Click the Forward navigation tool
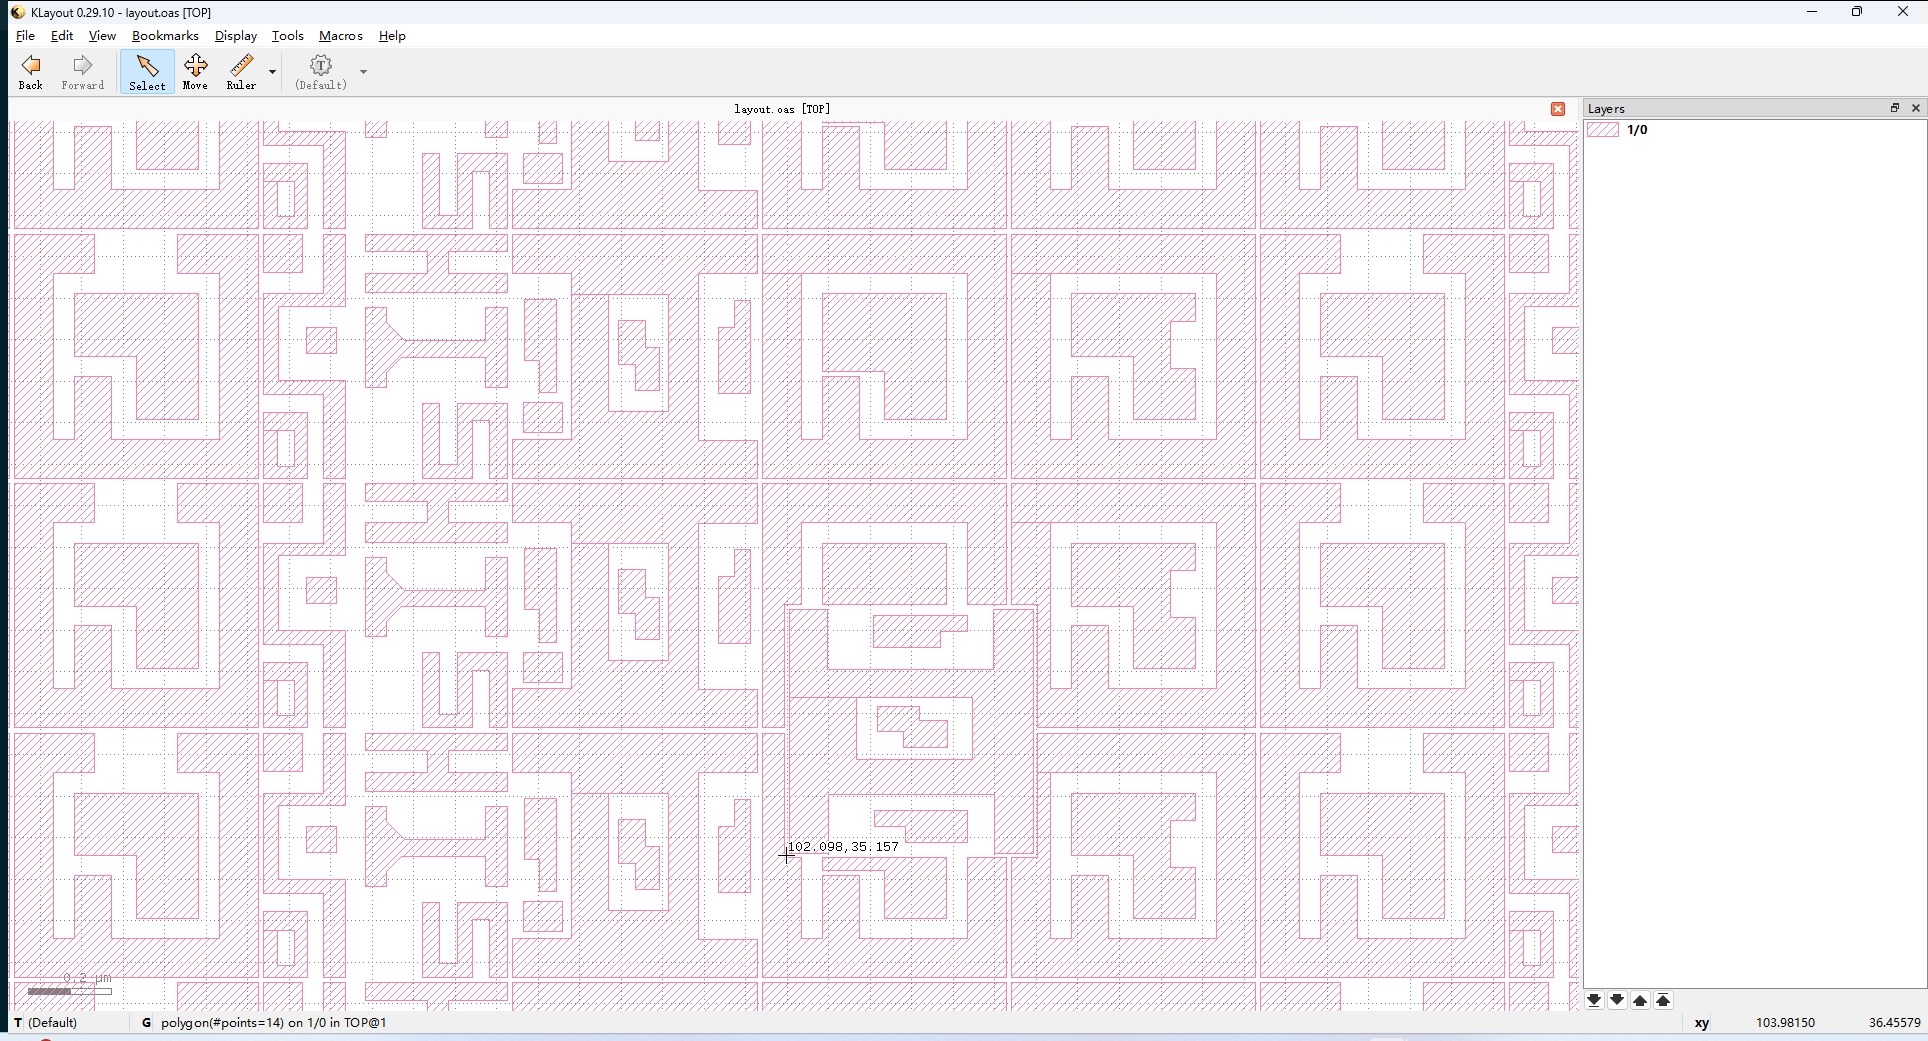This screenshot has width=1928, height=1041. (83, 73)
